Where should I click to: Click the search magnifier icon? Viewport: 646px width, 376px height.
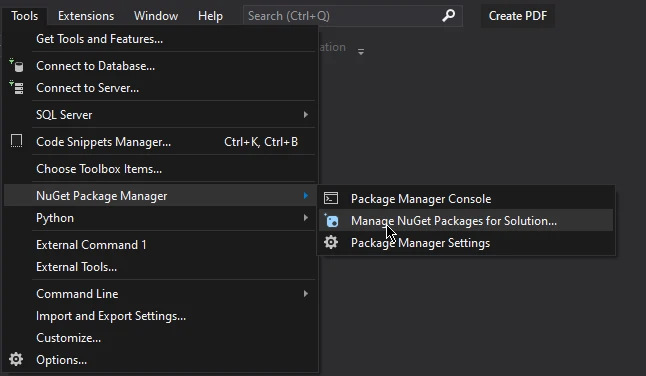point(449,16)
